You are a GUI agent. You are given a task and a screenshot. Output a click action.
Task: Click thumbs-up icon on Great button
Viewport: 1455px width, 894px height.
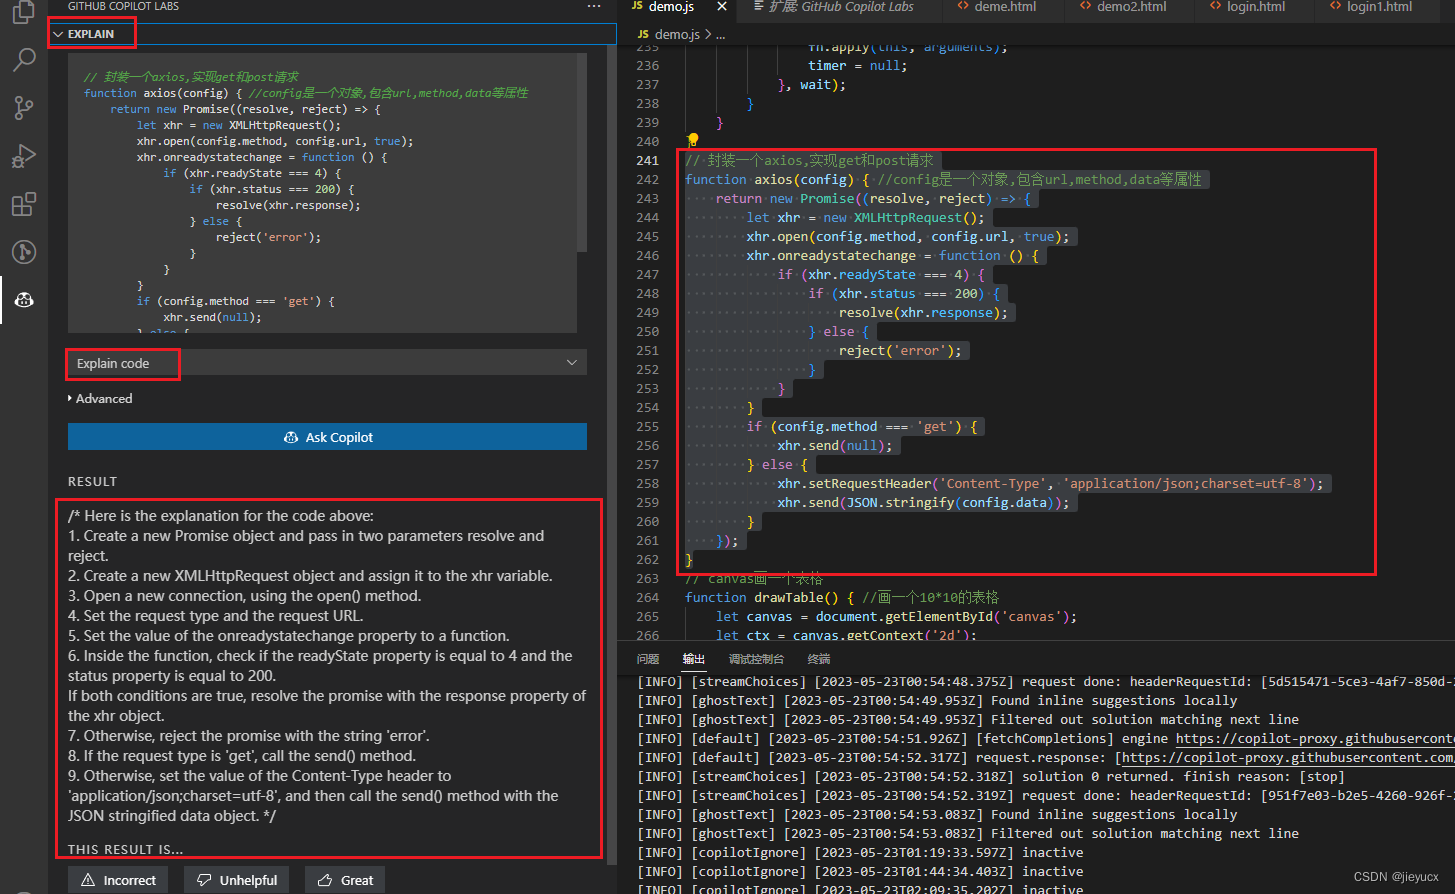click(325, 880)
